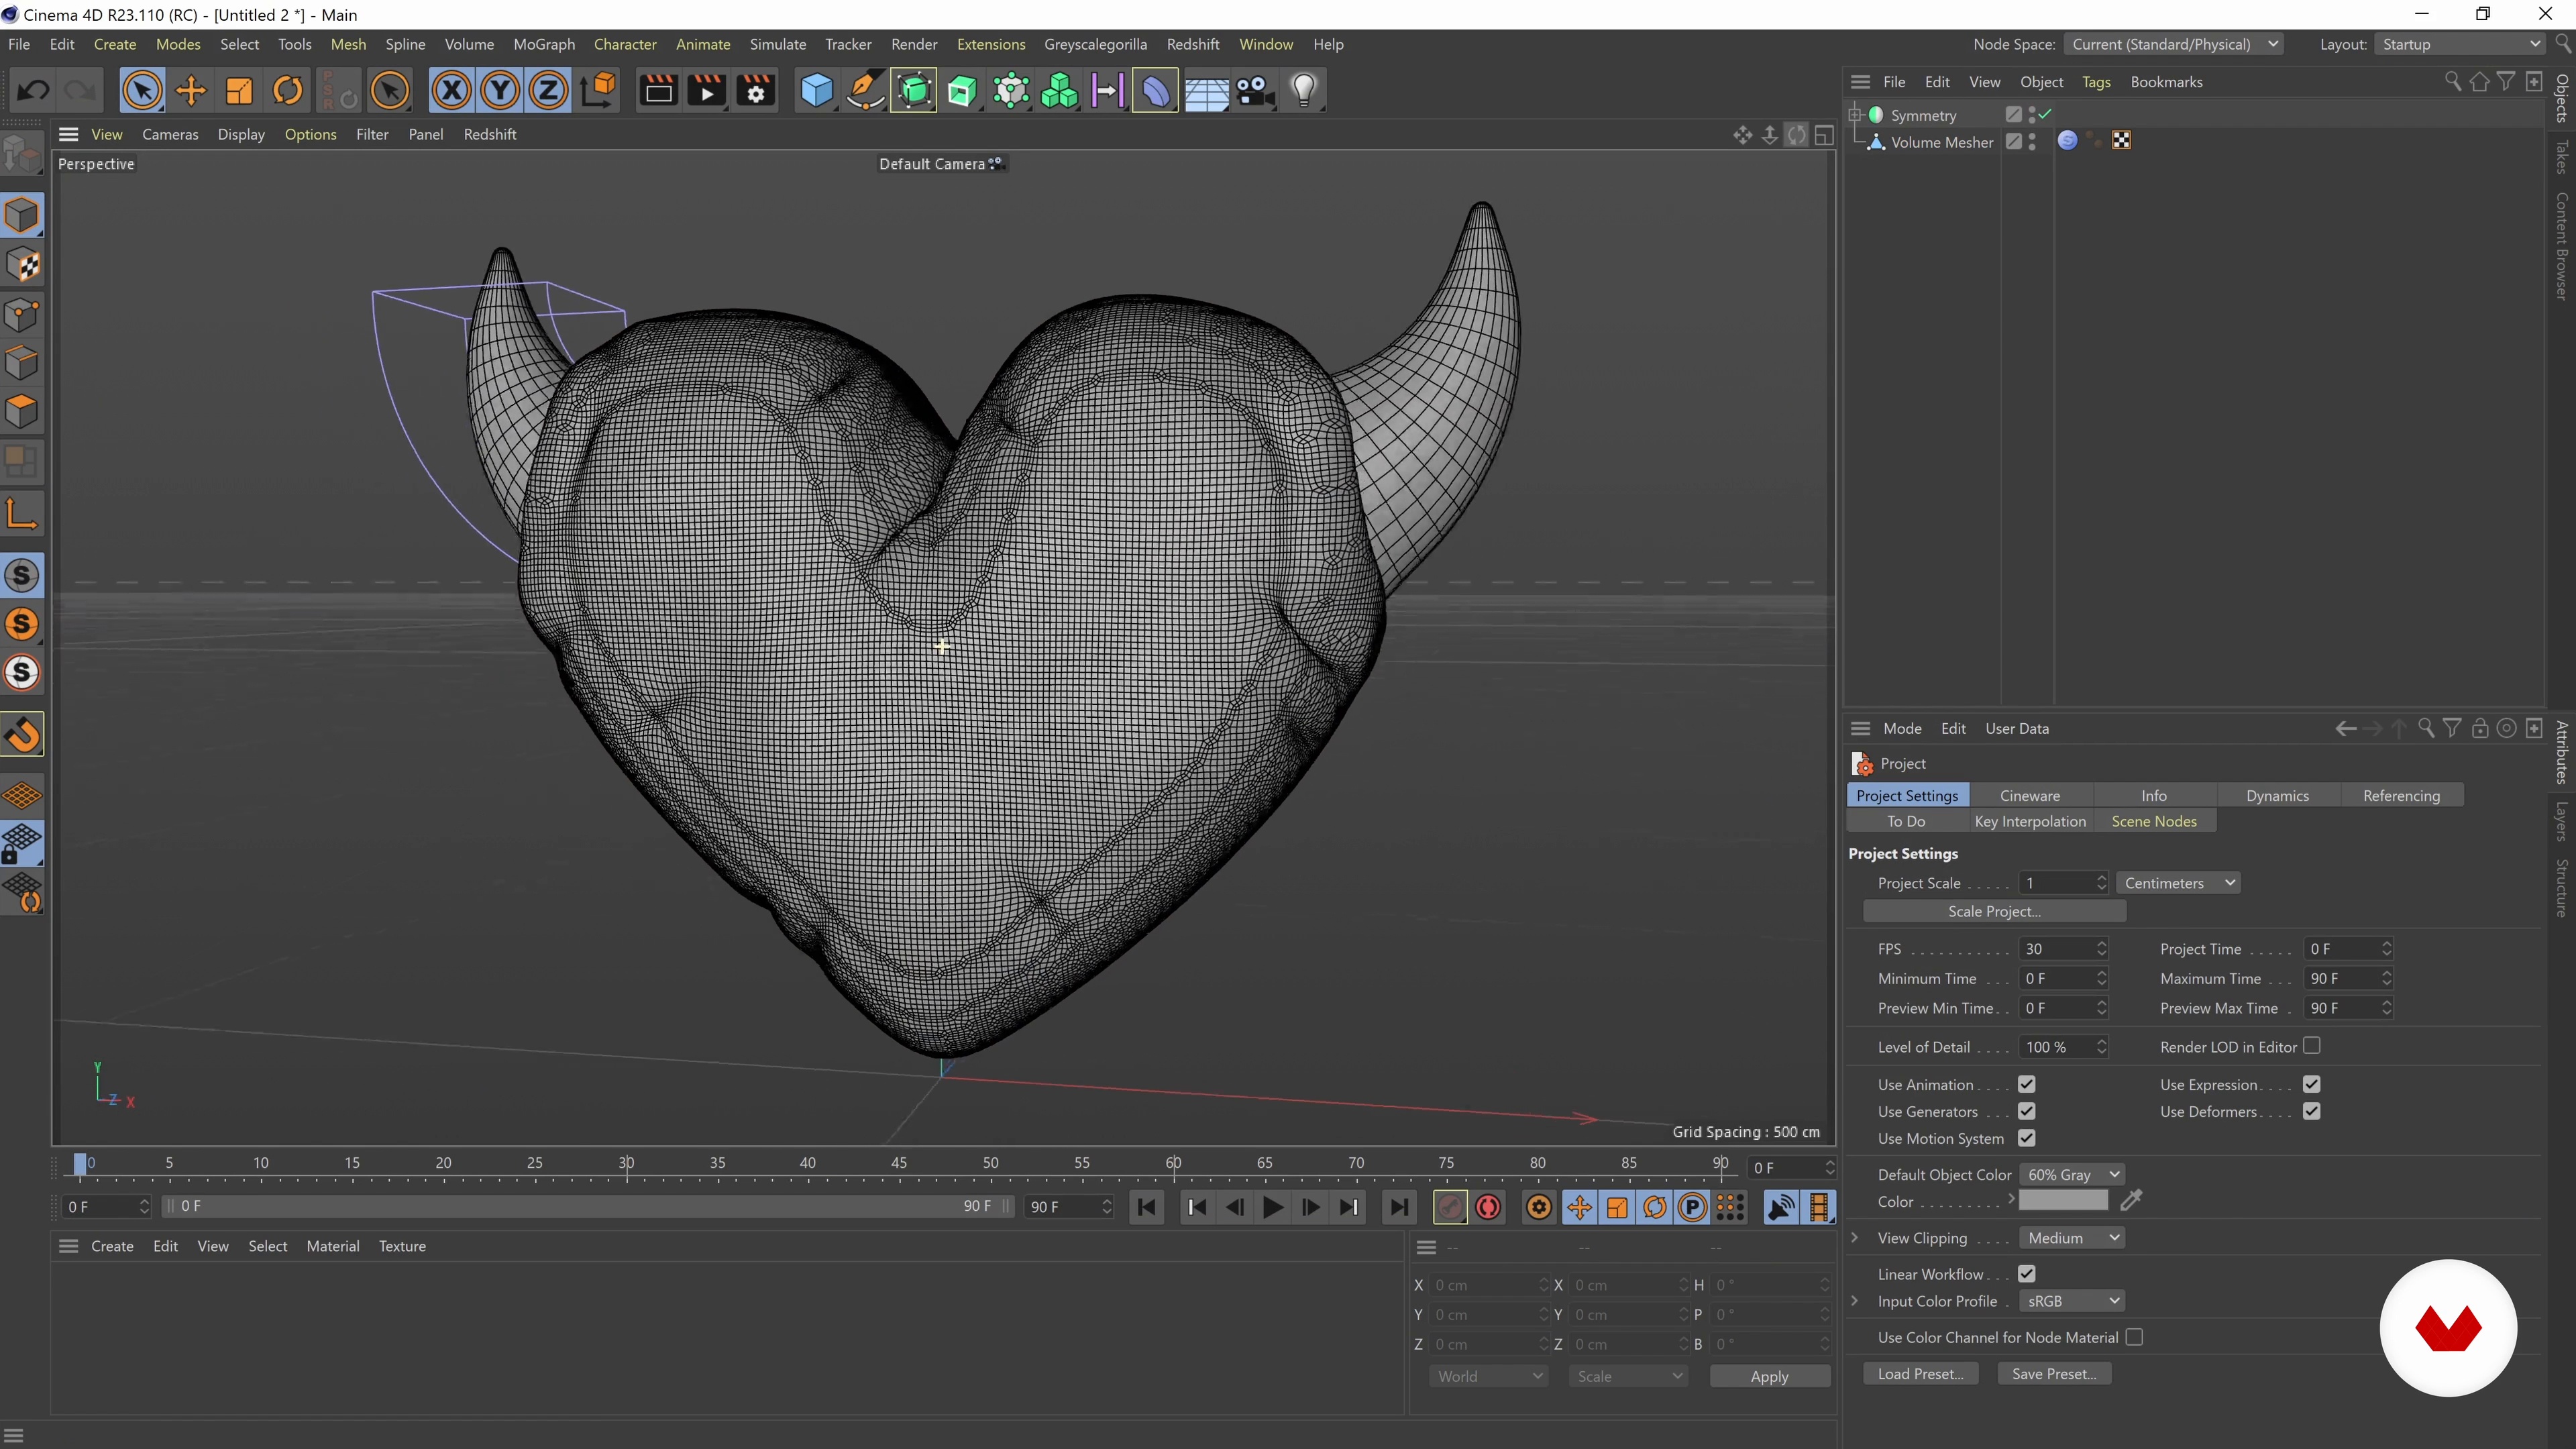The image size is (2576, 1449).
Task: Click Render to Picture Viewer icon
Action: [707, 91]
